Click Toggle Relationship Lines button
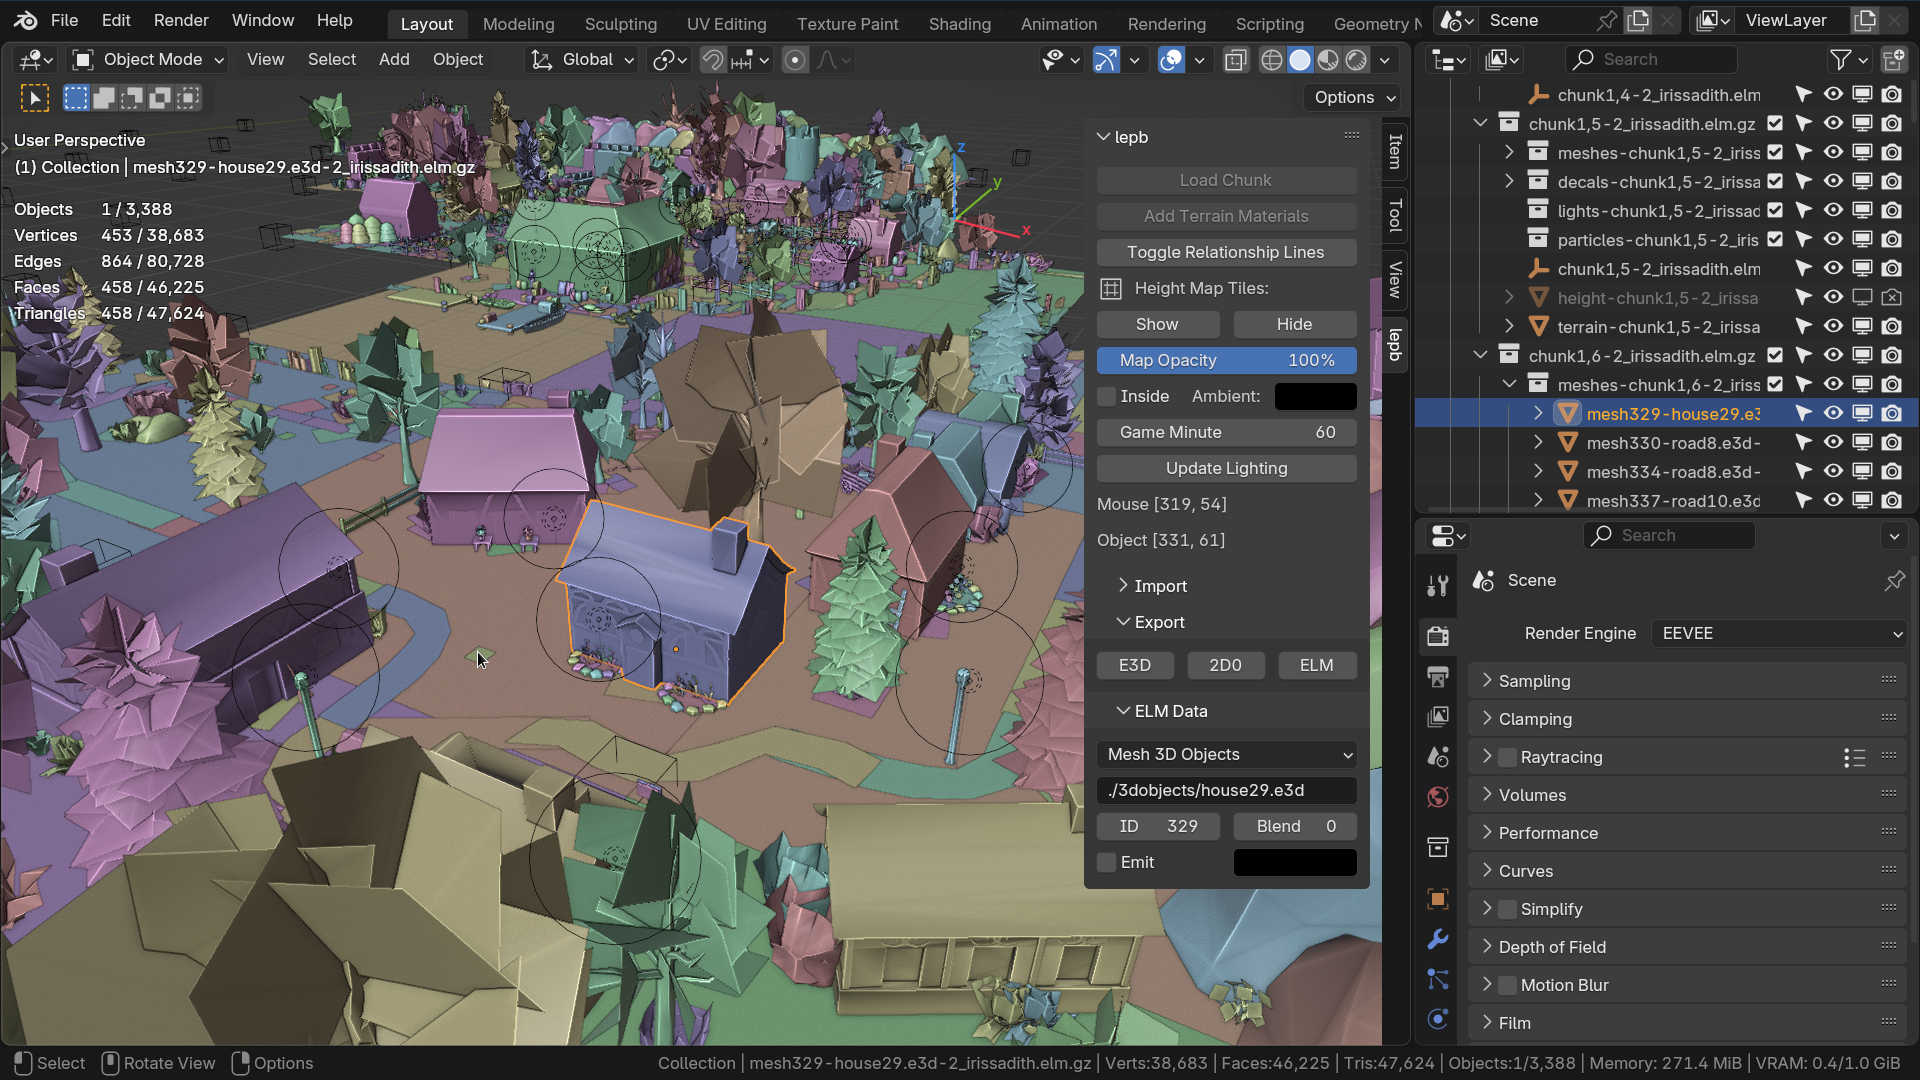Viewport: 1920px width, 1080px height. (1227, 252)
